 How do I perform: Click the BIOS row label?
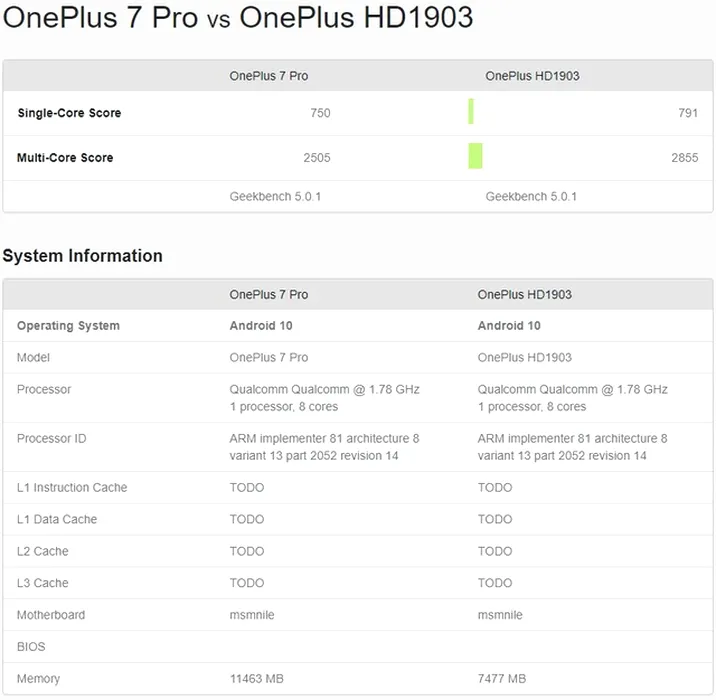point(31,647)
